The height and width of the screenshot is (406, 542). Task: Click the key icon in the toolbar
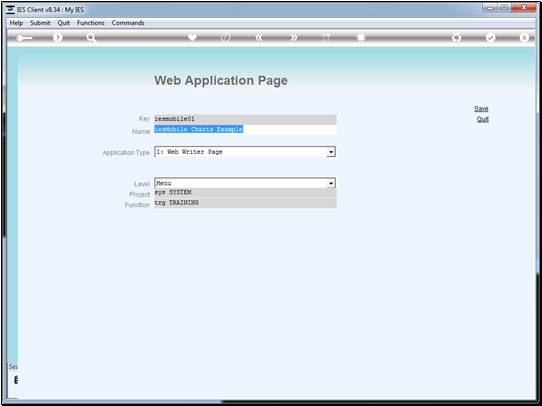point(24,38)
